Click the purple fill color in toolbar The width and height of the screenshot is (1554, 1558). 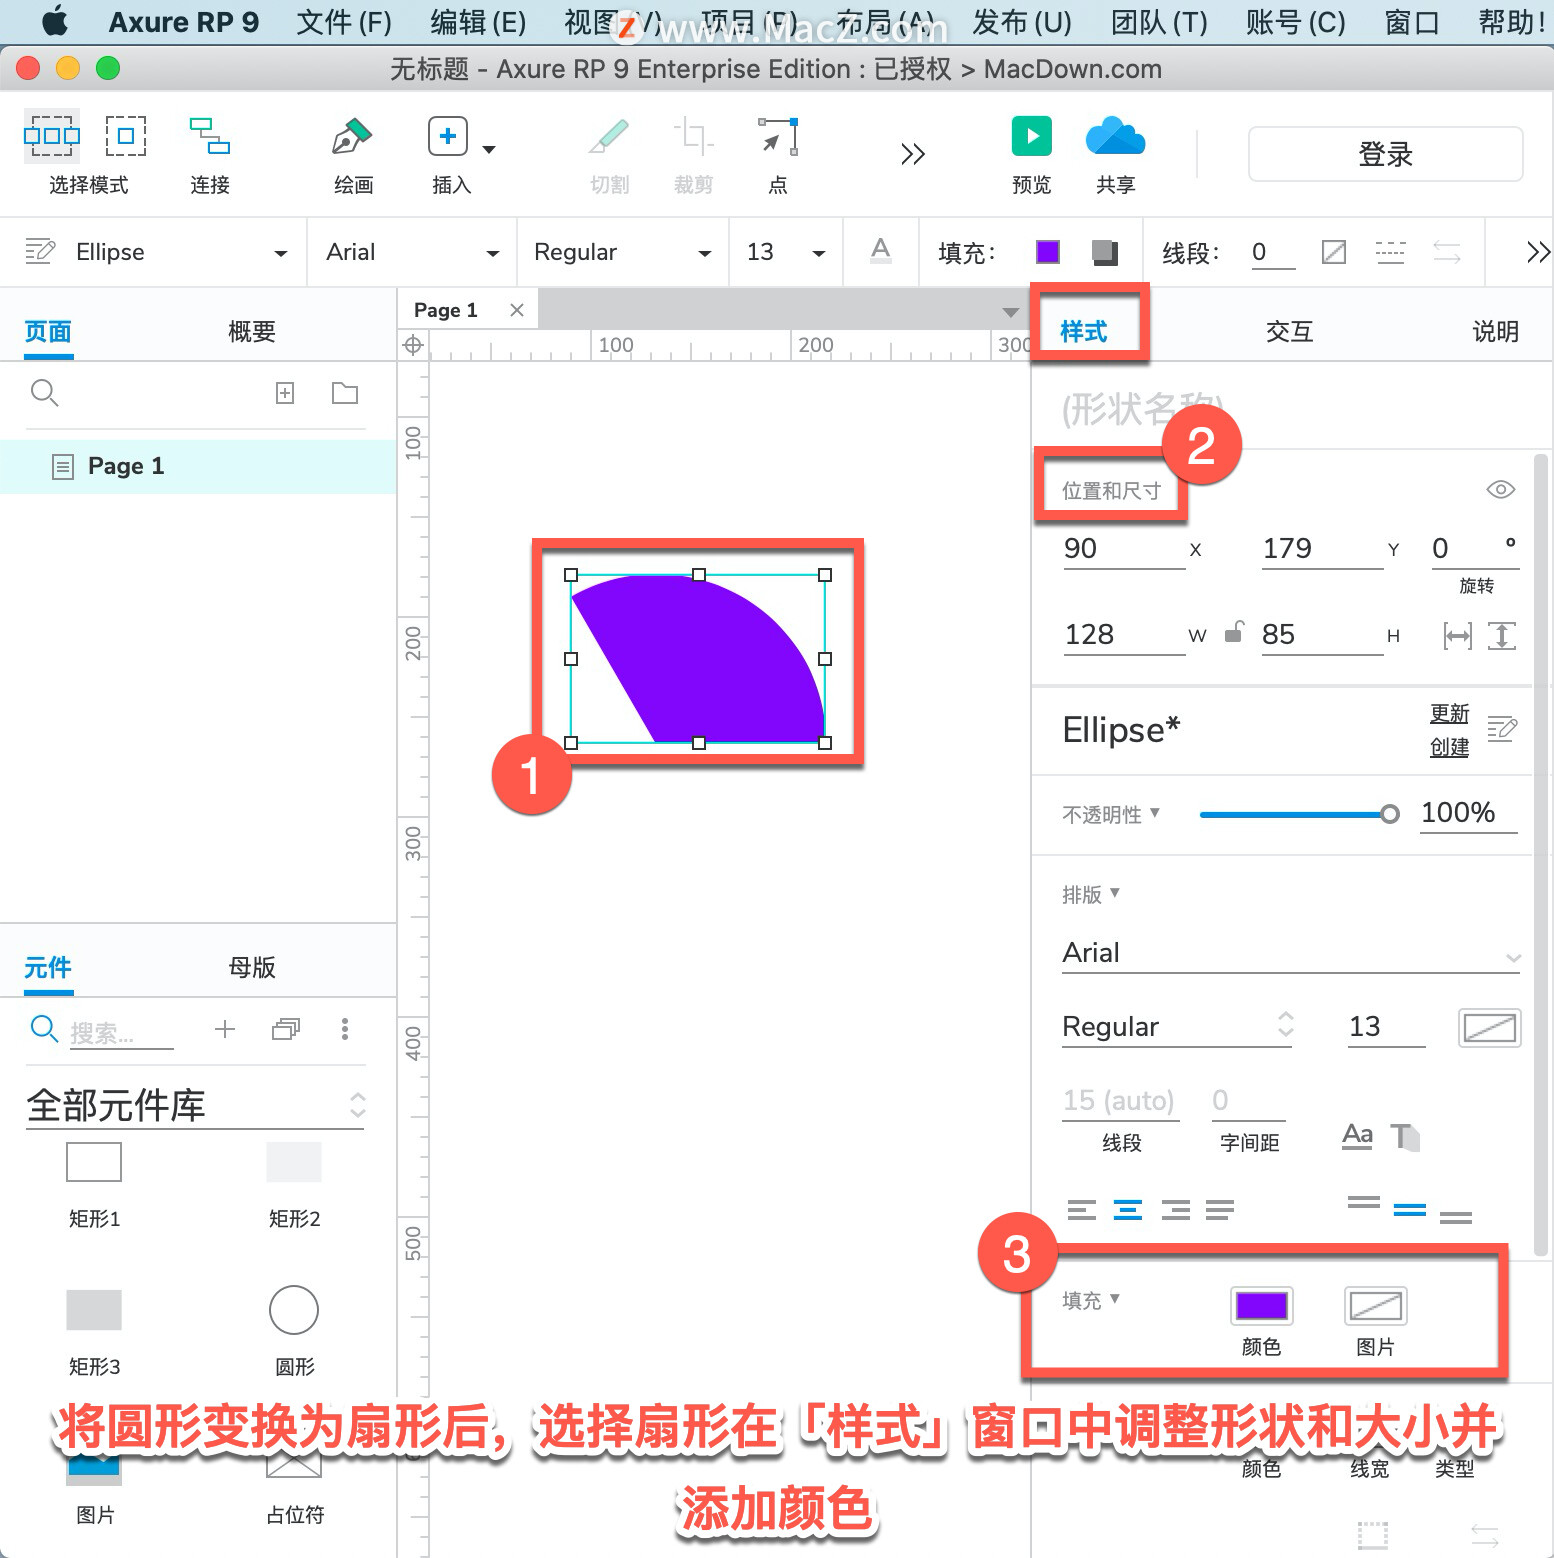pos(1048,252)
